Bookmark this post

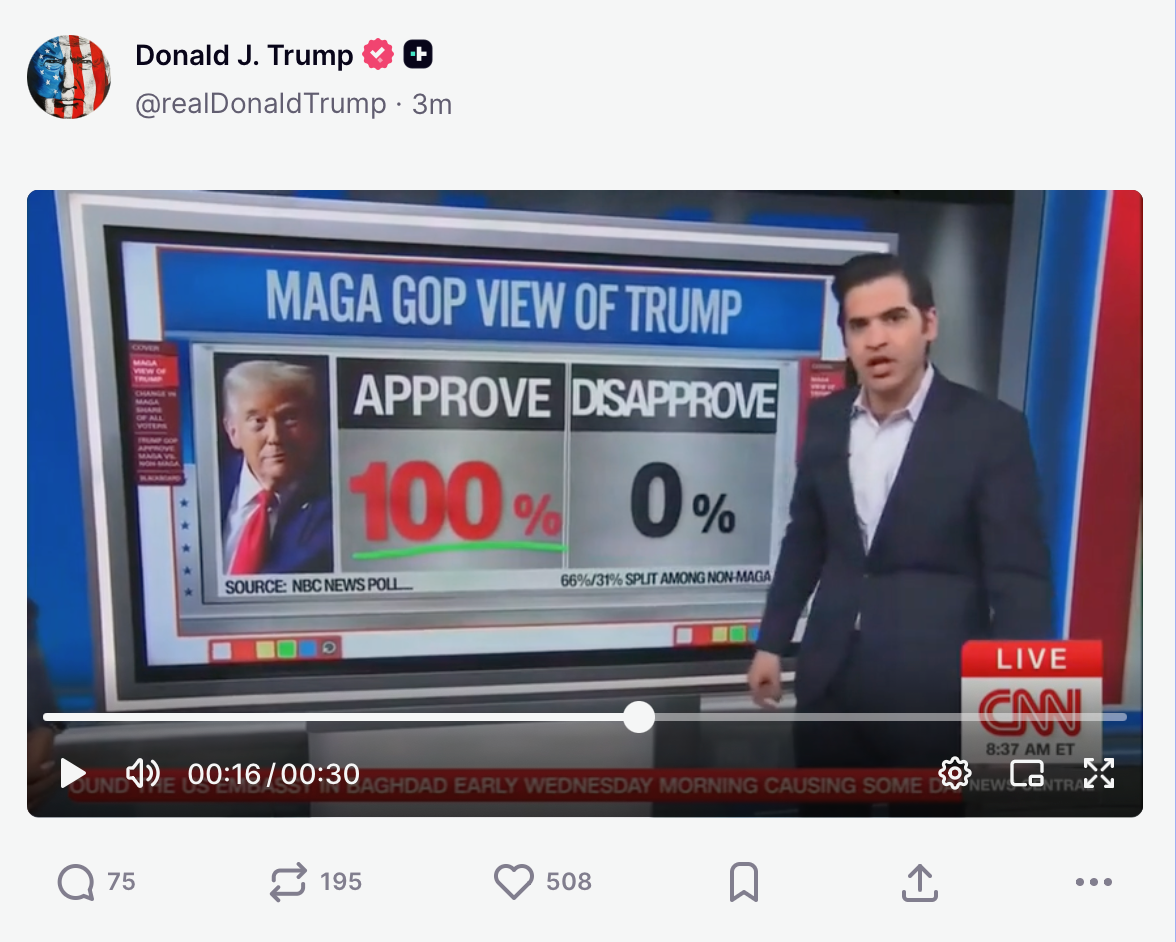(743, 882)
